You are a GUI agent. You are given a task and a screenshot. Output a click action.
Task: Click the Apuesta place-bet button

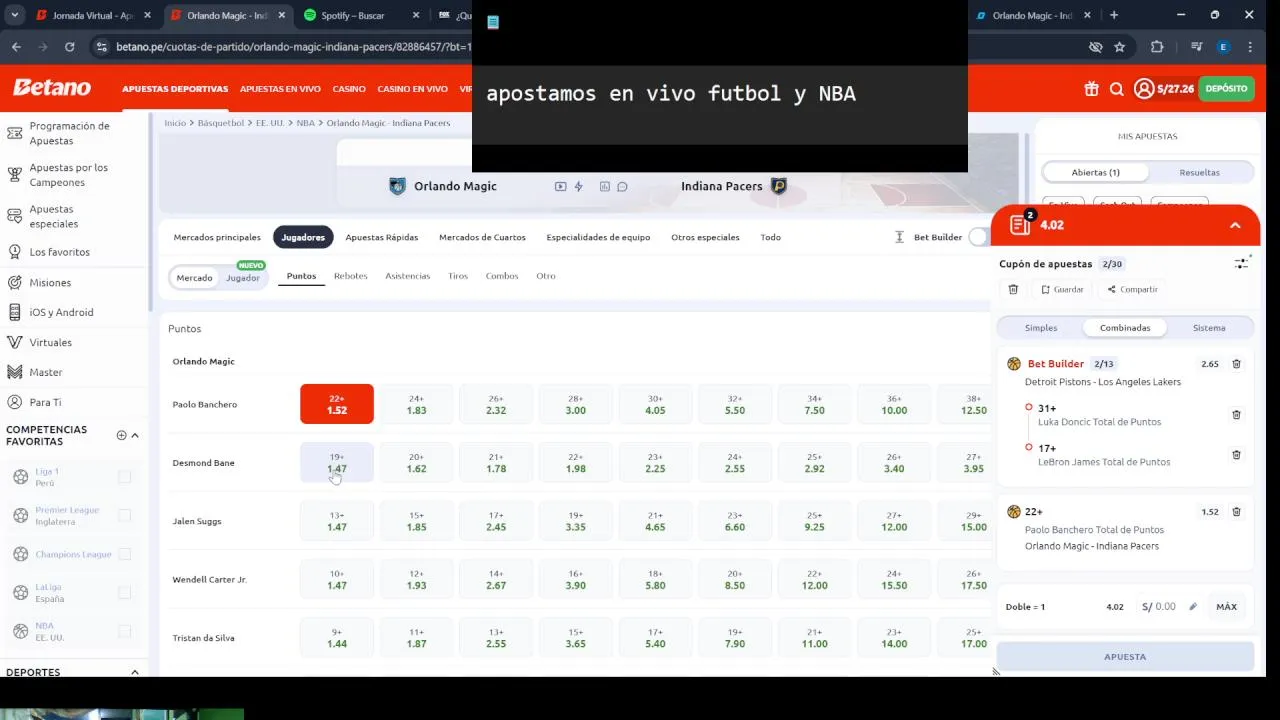point(1125,657)
